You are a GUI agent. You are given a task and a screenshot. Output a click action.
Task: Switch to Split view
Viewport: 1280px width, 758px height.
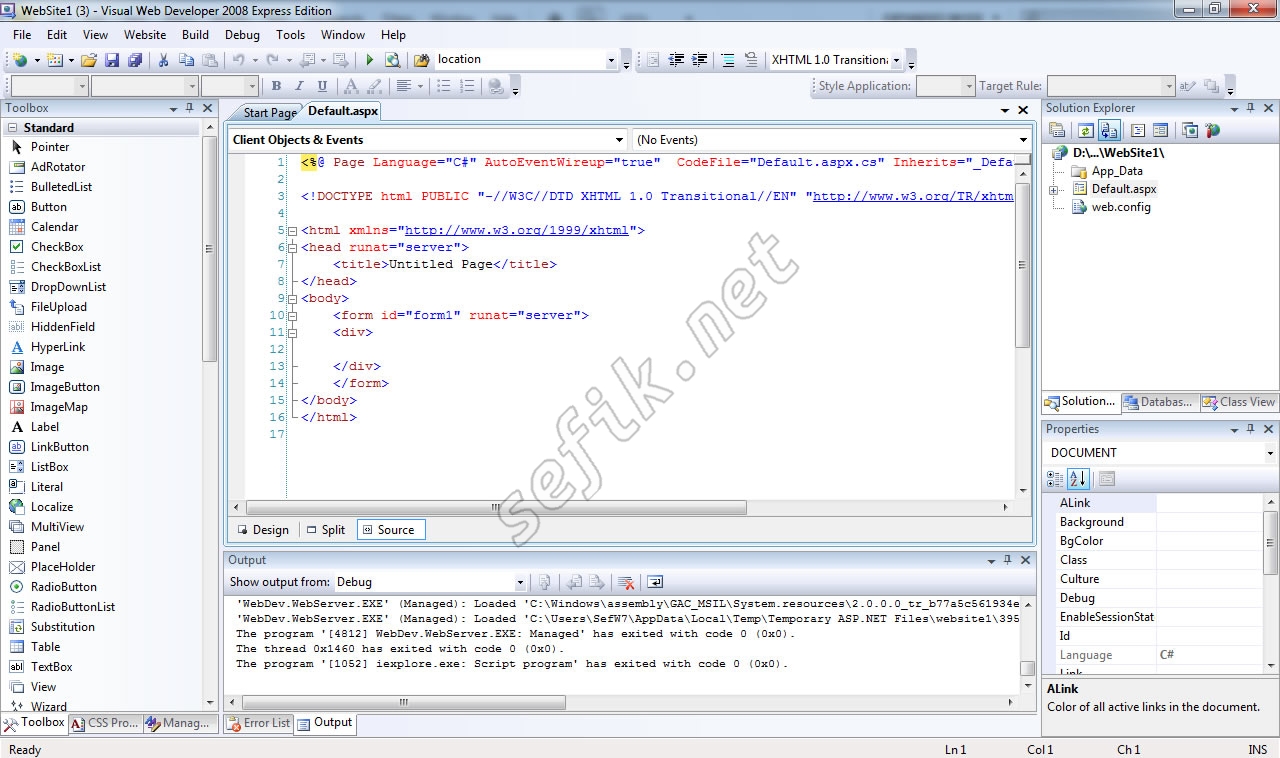pyautogui.click(x=326, y=530)
